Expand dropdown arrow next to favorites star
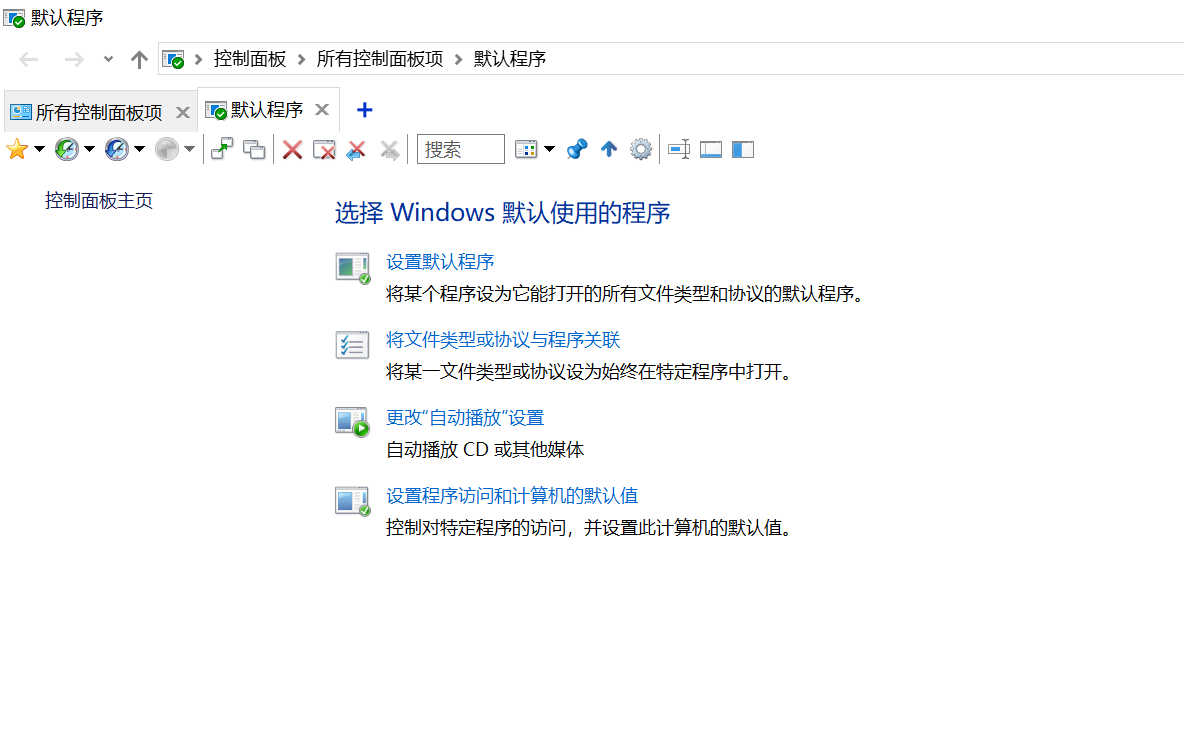1184x747 pixels. pyautogui.click(x=39, y=150)
